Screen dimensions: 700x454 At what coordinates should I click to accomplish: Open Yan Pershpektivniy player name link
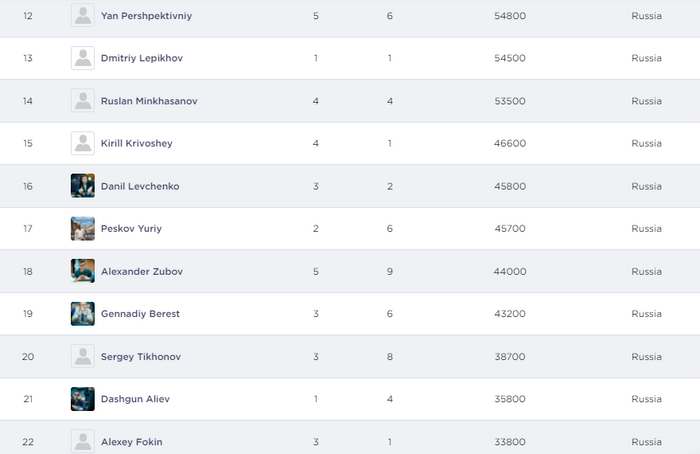[146, 16]
